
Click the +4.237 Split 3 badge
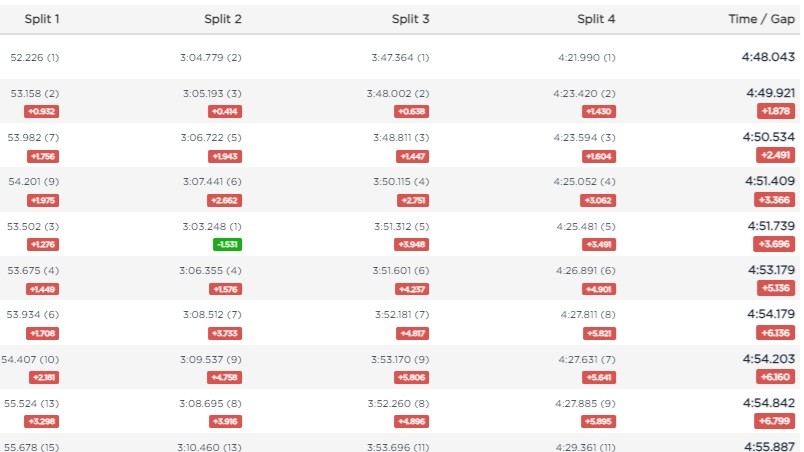[x=412, y=289]
